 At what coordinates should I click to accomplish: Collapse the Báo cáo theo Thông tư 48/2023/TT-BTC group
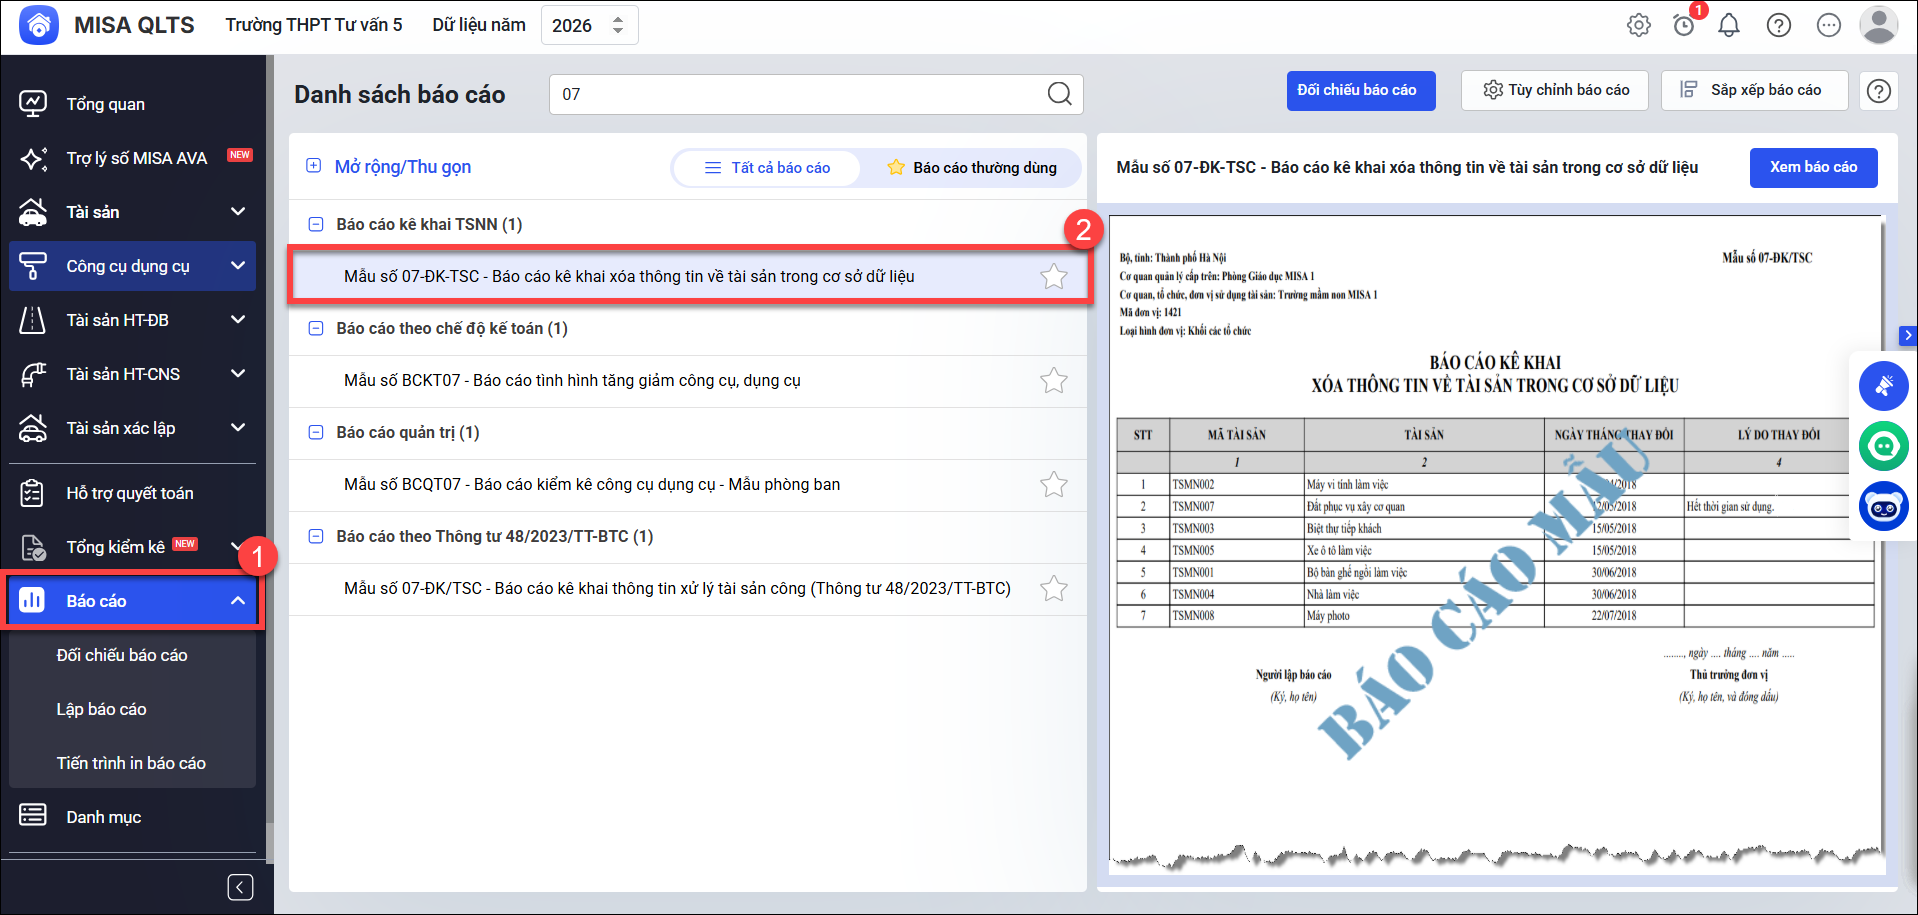[x=316, y=537]
